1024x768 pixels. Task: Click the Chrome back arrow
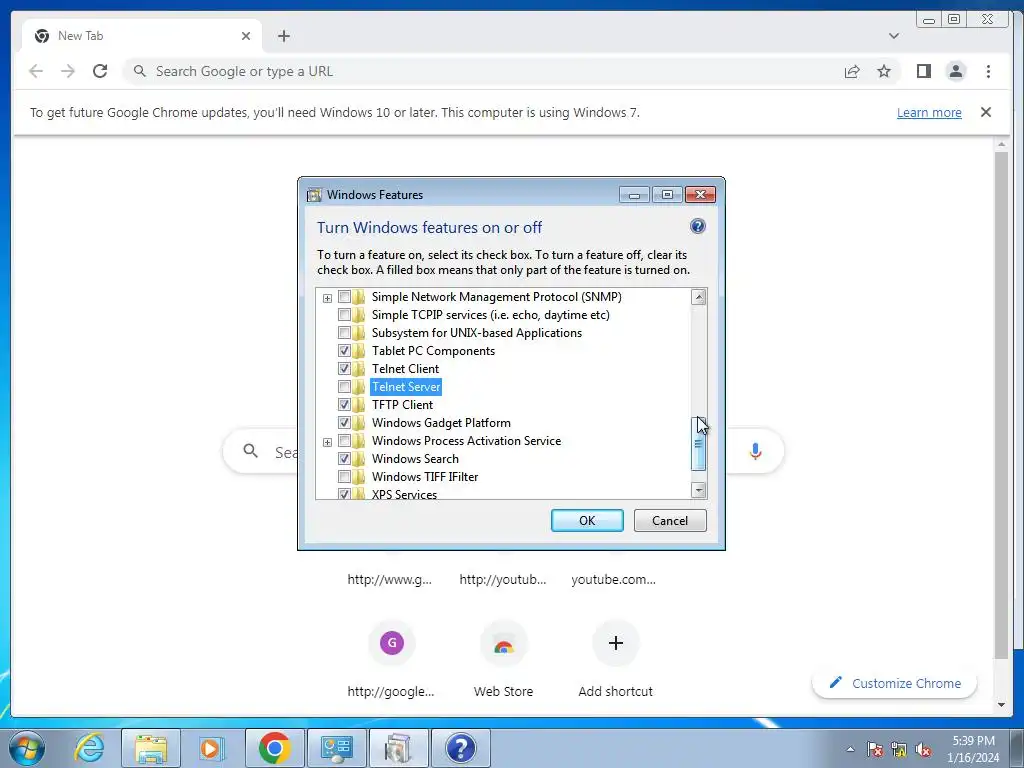pyautogui.click(x=36, y=71)
